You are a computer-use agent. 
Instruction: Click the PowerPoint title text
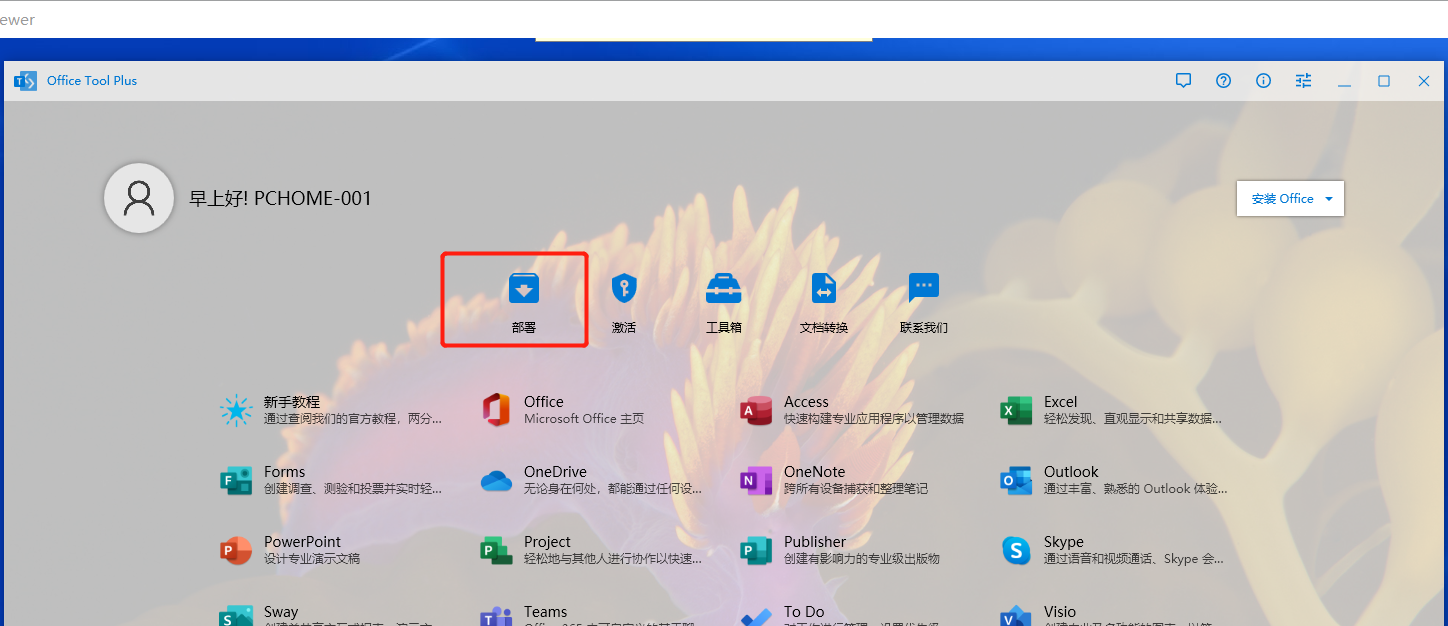[303, 542]
